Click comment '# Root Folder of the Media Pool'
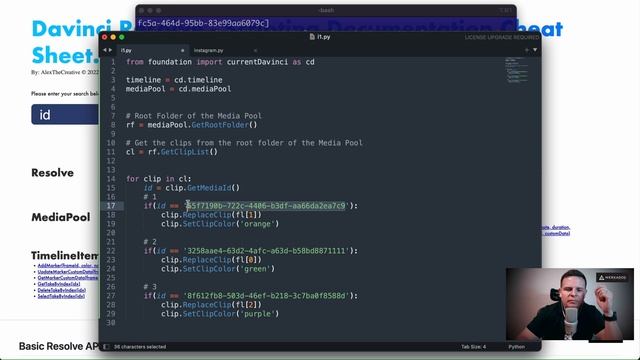Image resolution: width=640 pixels, height=360 pixels. [194, 116]
